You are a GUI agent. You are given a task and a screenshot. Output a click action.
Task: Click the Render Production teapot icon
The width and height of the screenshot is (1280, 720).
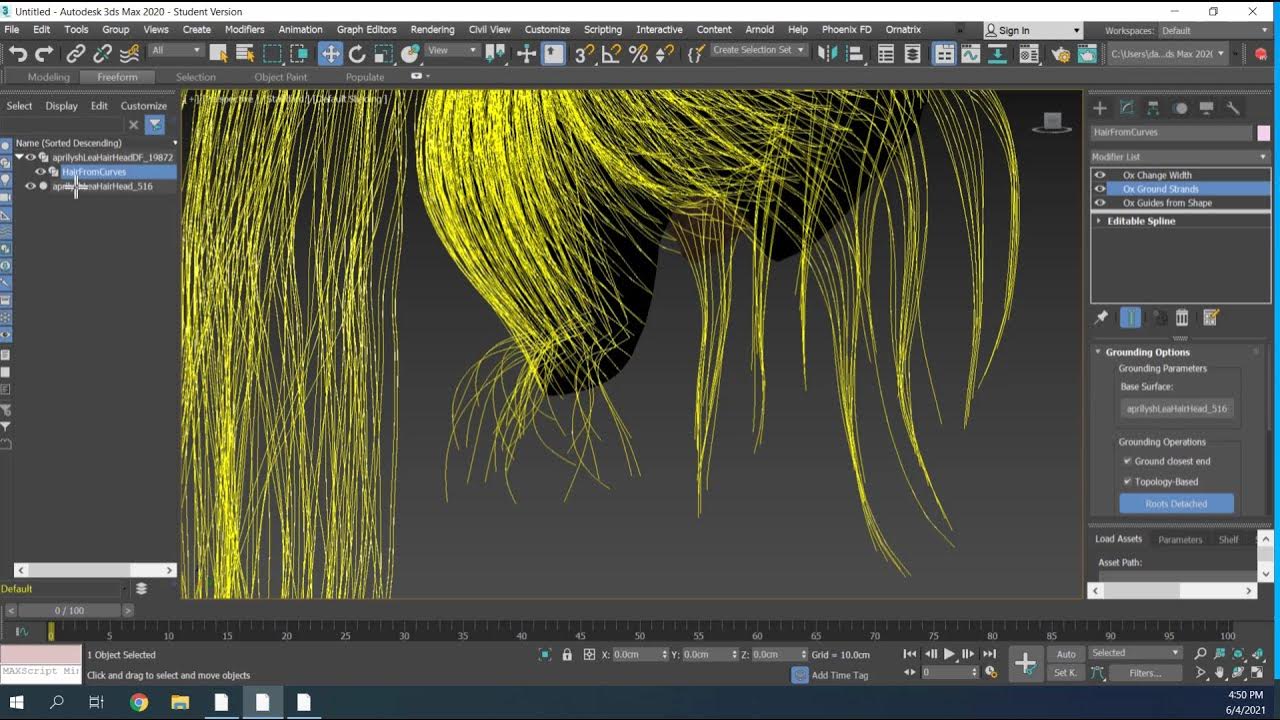[1087, 54]
